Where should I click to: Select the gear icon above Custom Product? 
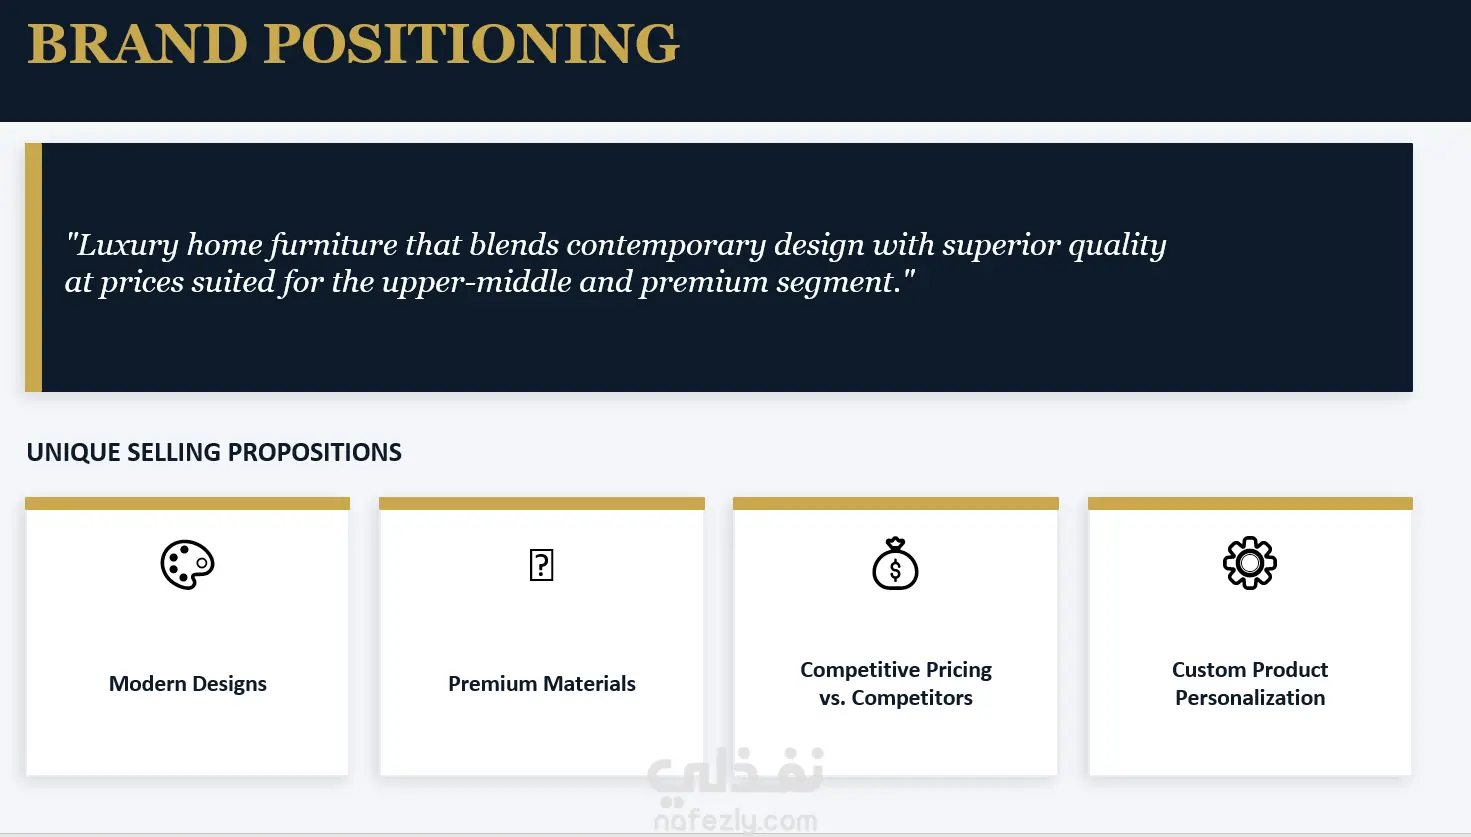pyautogui.click(x=1250, y=564)
